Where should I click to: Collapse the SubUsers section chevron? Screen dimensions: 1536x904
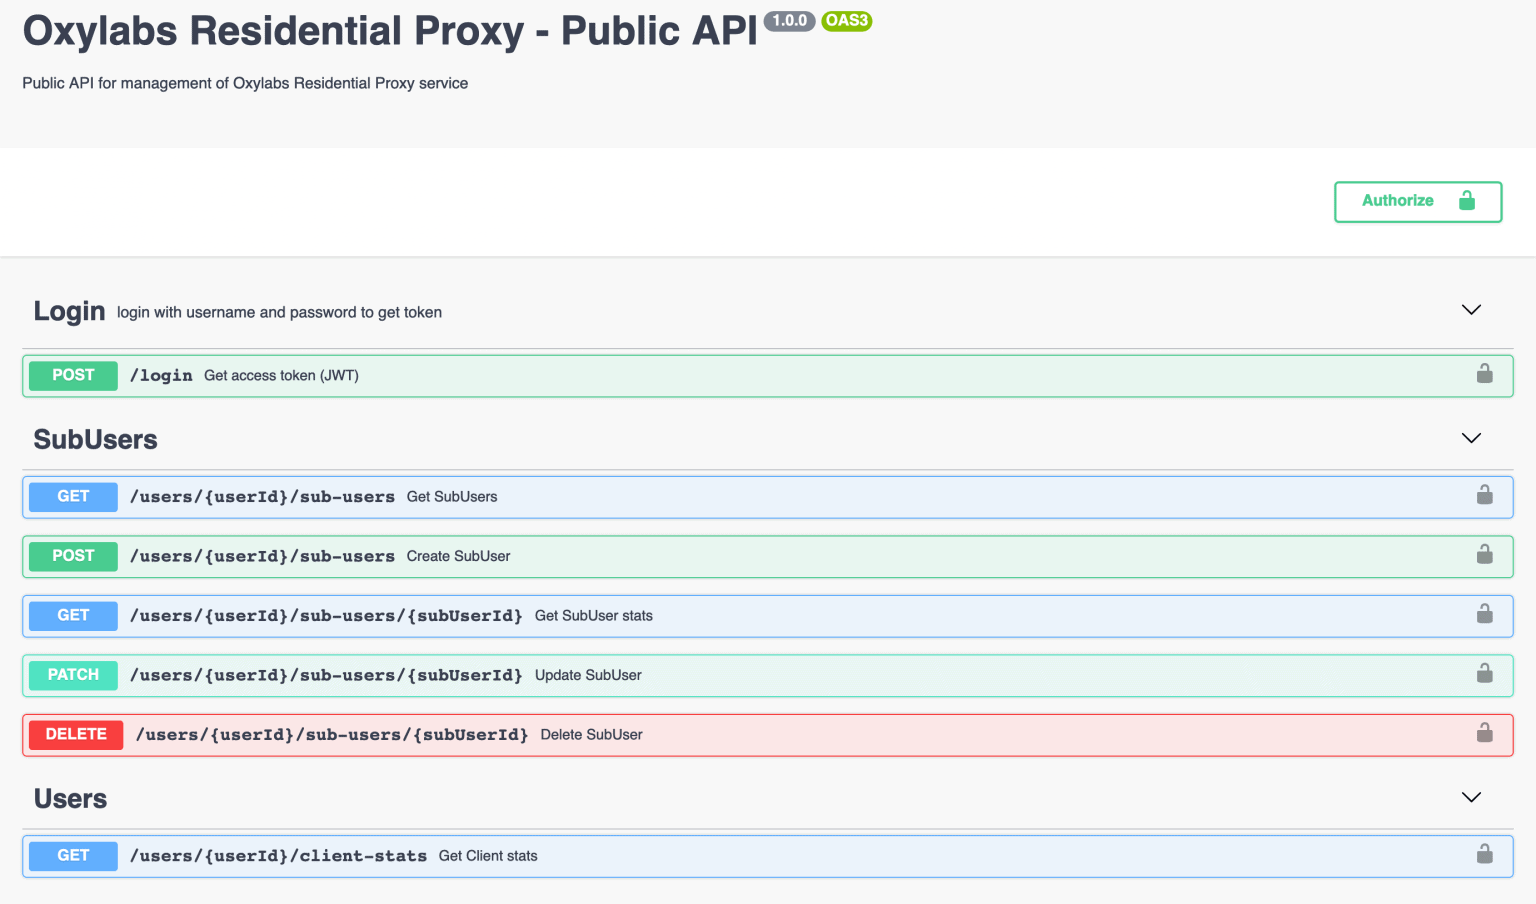click(1470, 439)
